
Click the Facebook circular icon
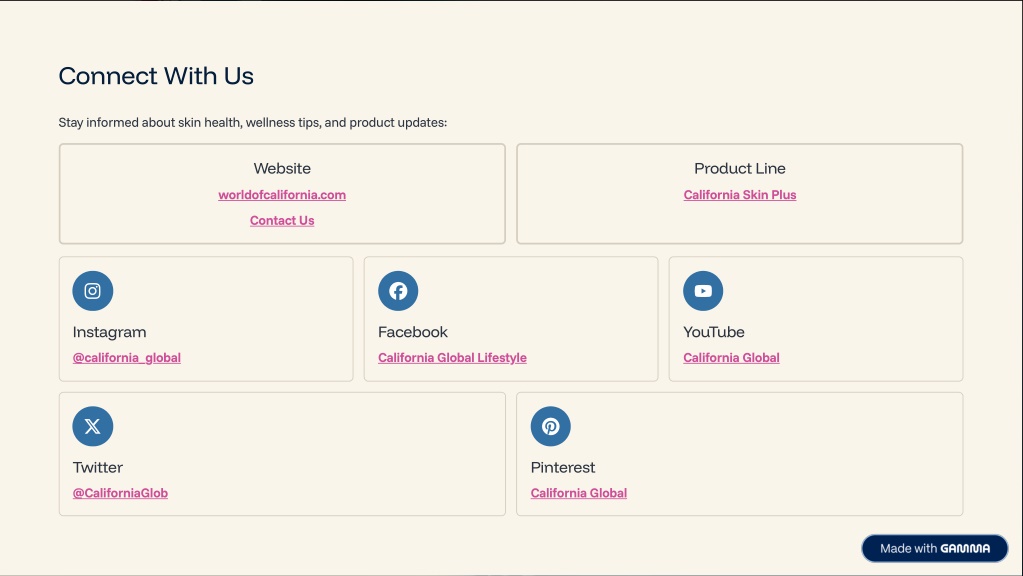(398, 291)
